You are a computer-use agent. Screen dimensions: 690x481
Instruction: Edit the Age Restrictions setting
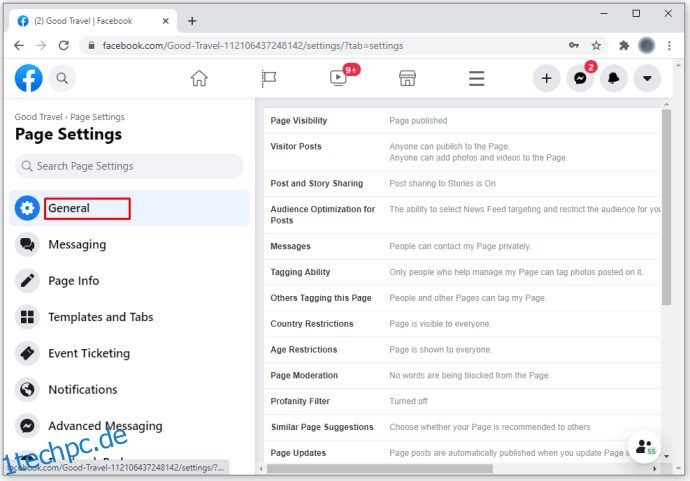pyautogui.click(x=462, y=349)
